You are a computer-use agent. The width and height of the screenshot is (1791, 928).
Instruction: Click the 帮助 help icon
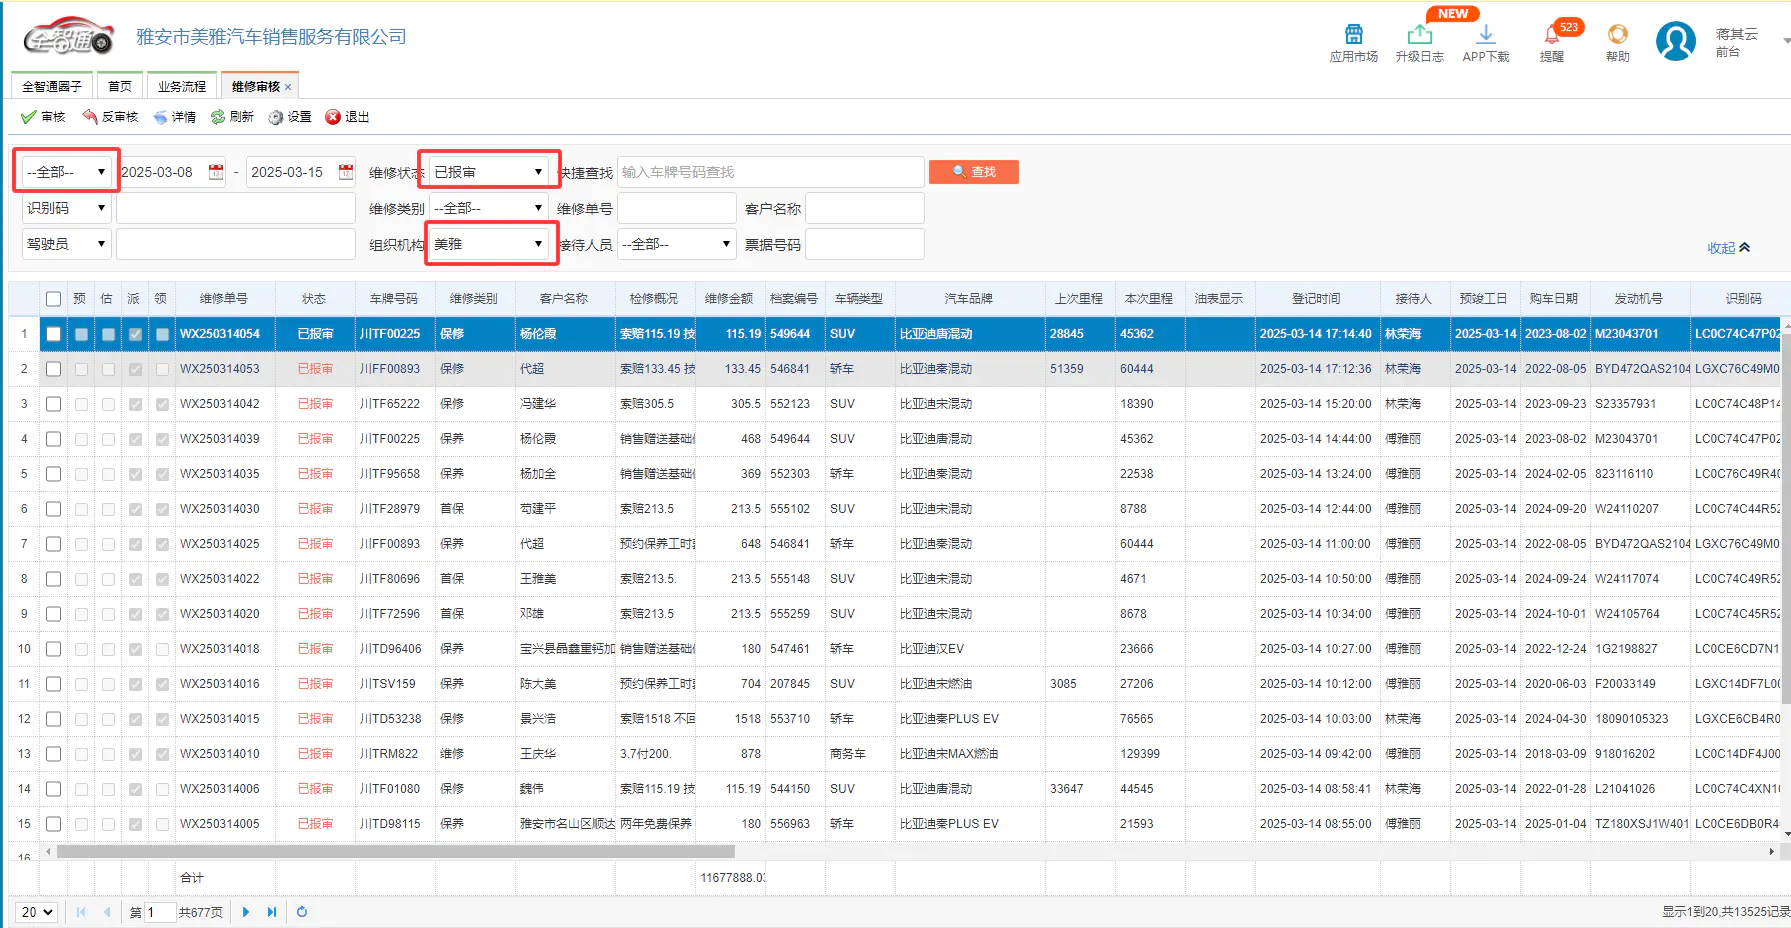pyautogui.click(x=1617, y=35)
